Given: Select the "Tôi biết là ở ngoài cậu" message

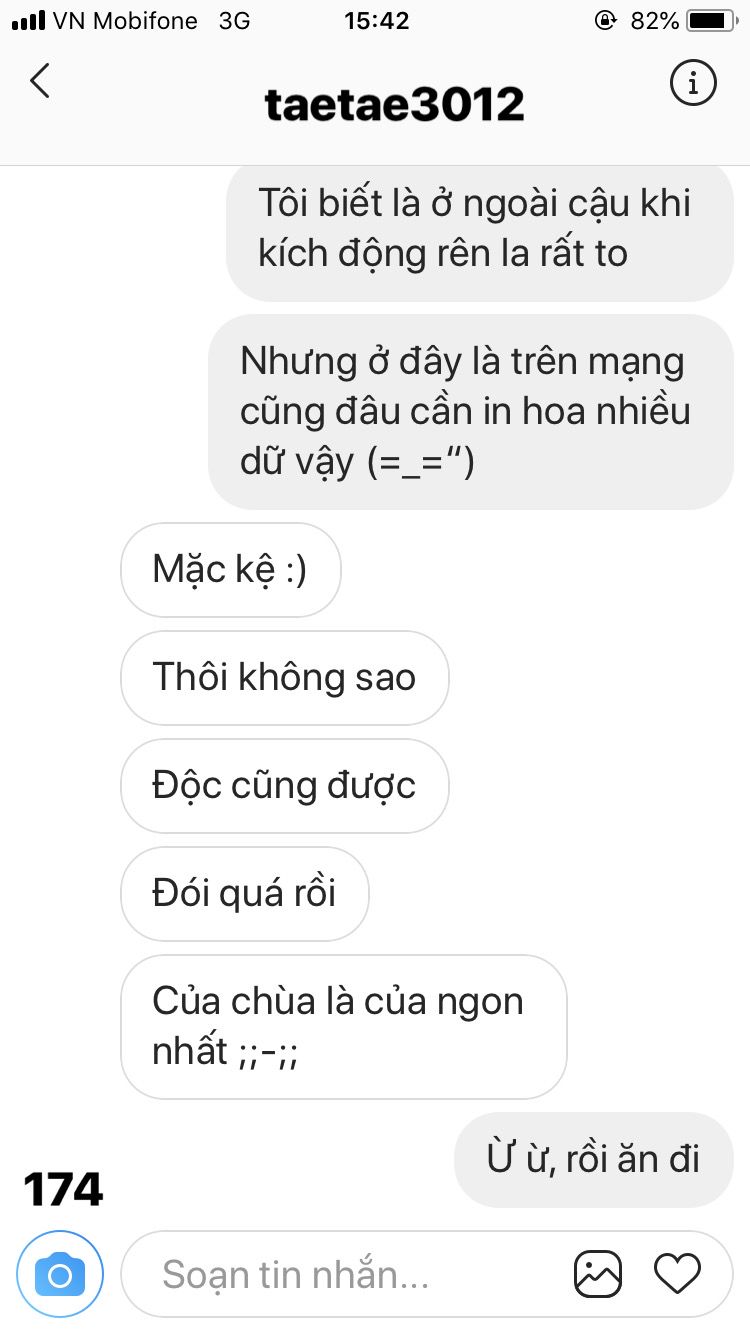Looking at the screenshot, I should click(x=480, y=230).
